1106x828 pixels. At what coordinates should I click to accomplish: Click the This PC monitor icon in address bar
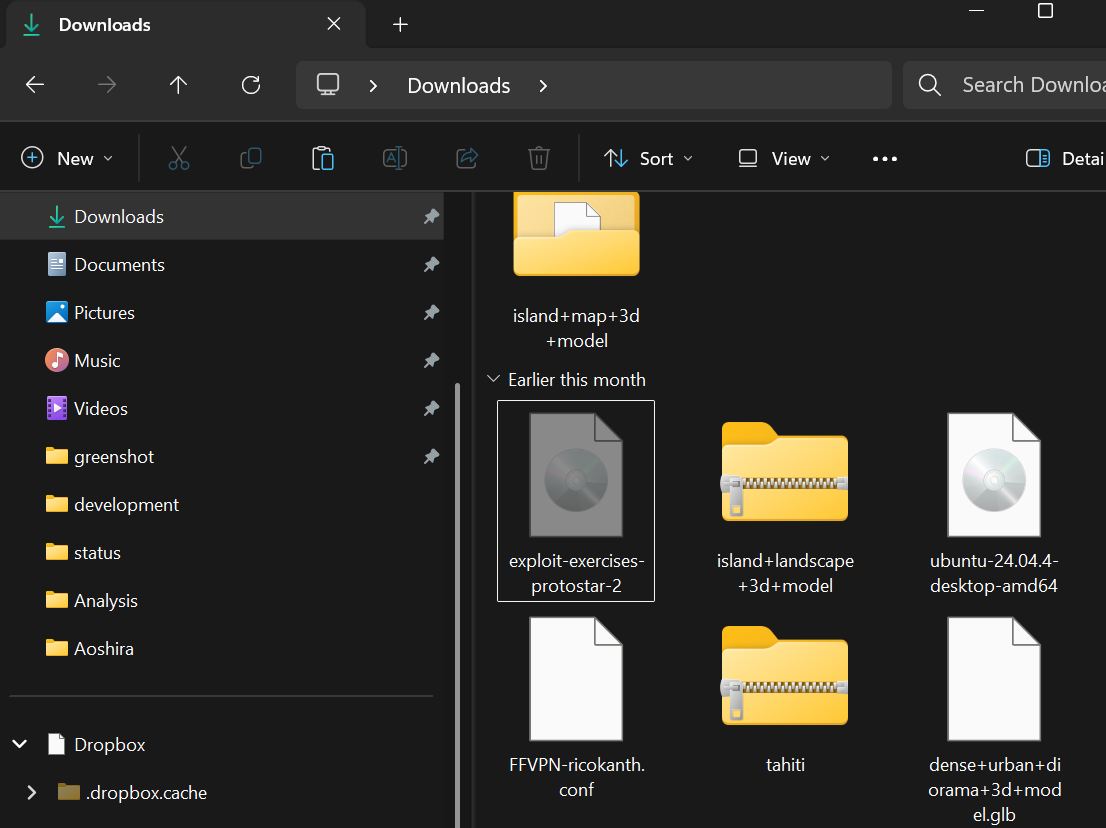coord(328,85)
